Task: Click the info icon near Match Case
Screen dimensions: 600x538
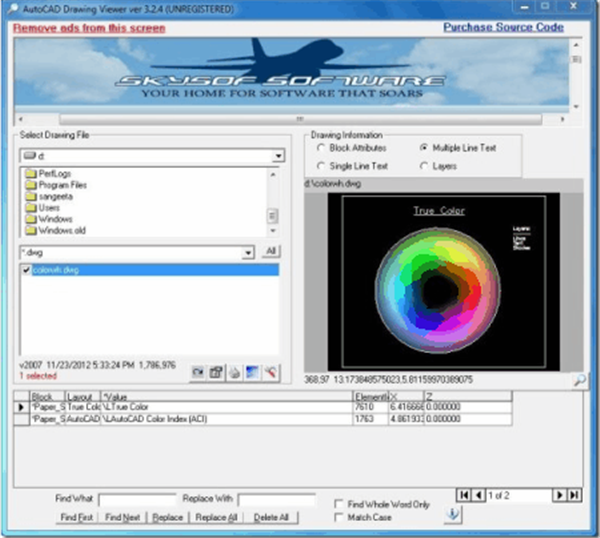Action: (453, 514)
